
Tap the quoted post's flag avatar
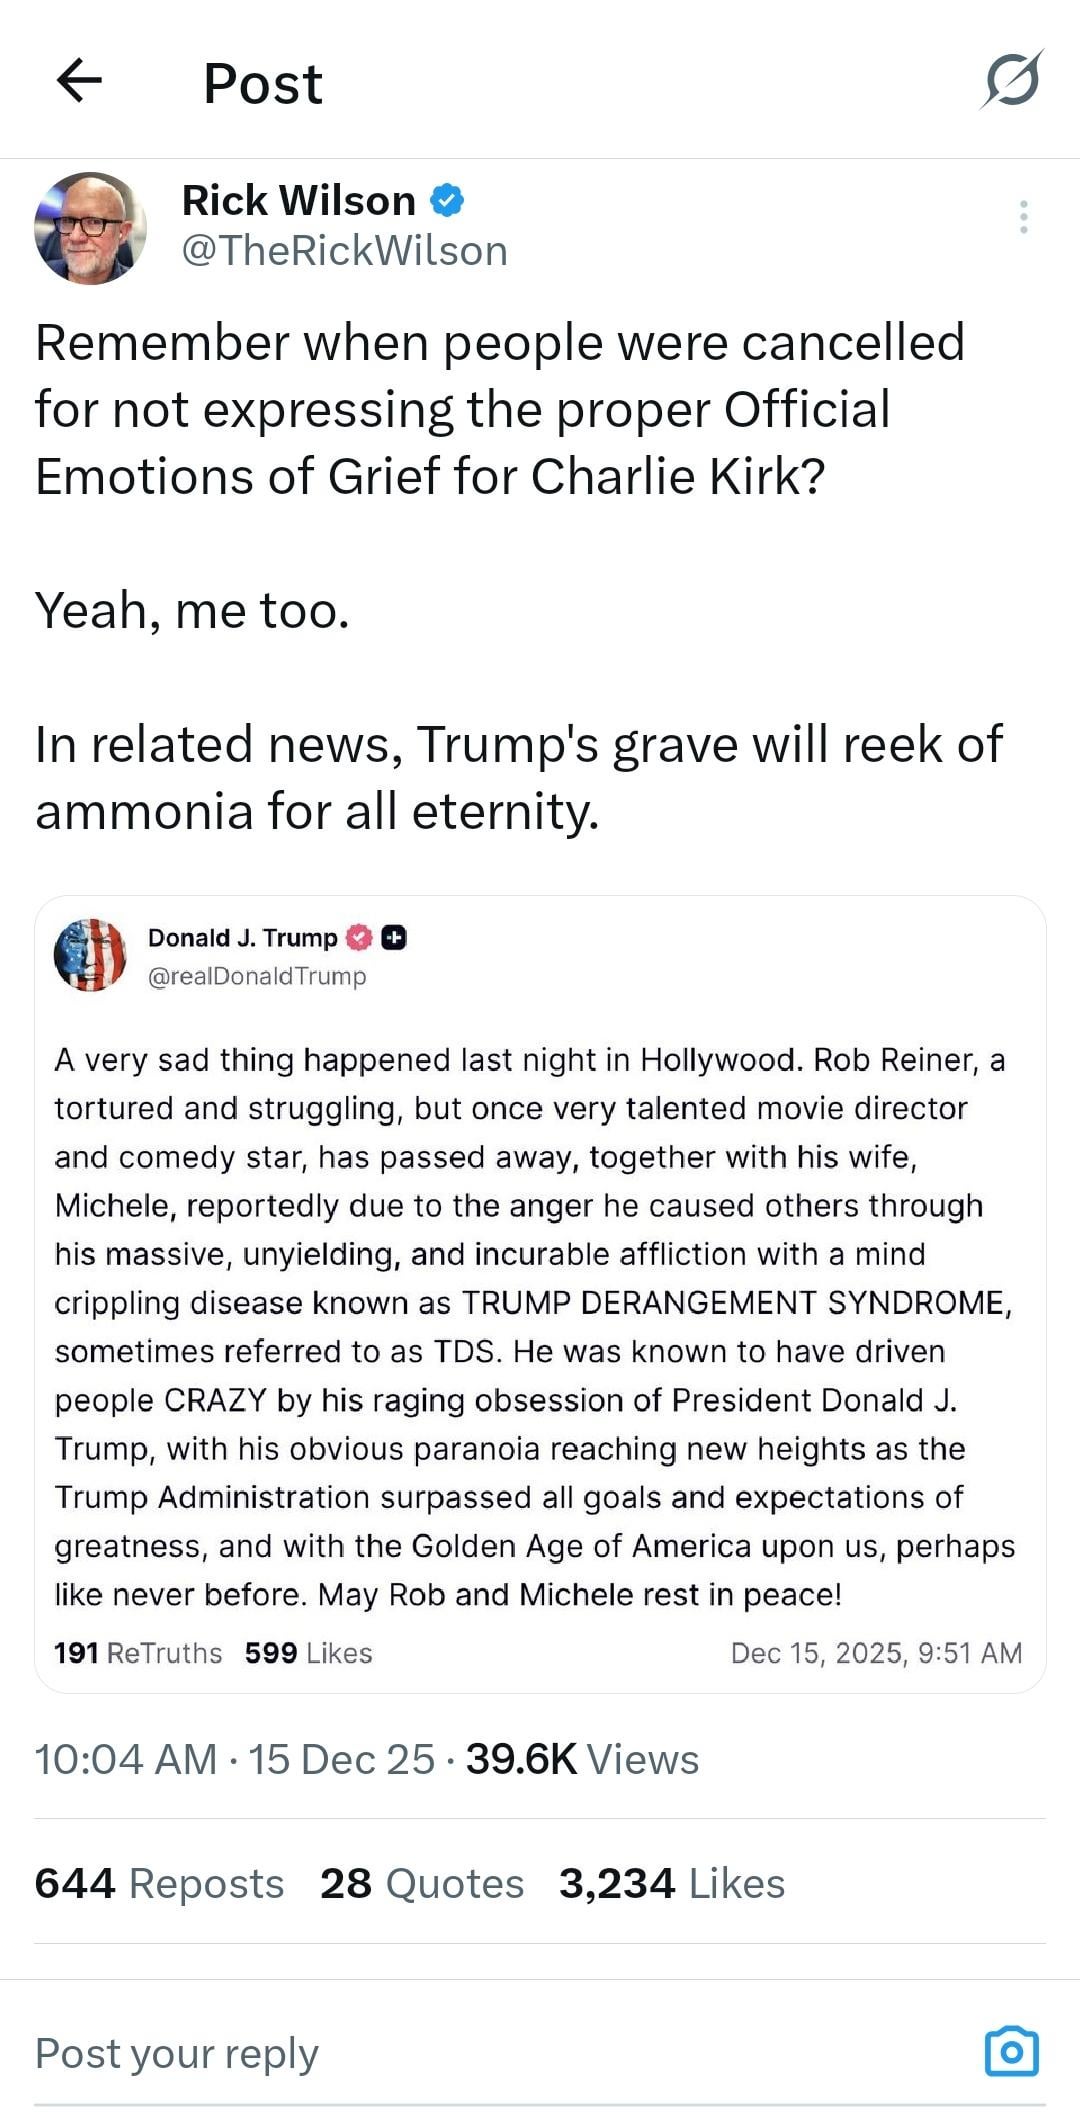[x=90, y=954]
